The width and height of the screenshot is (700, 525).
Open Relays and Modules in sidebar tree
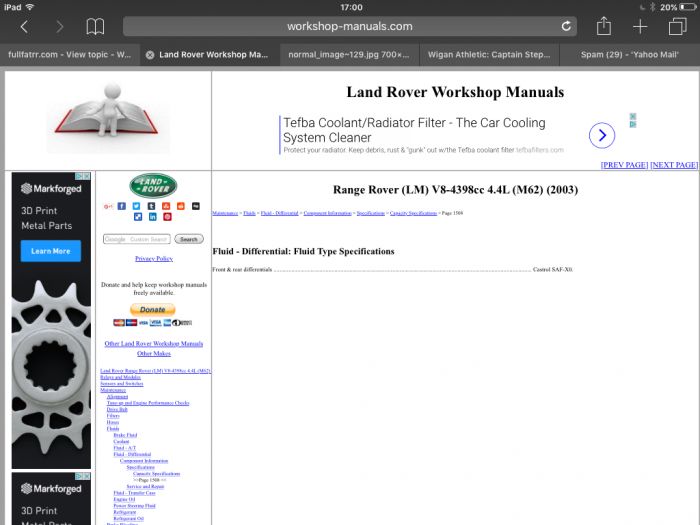coord(121,377)
